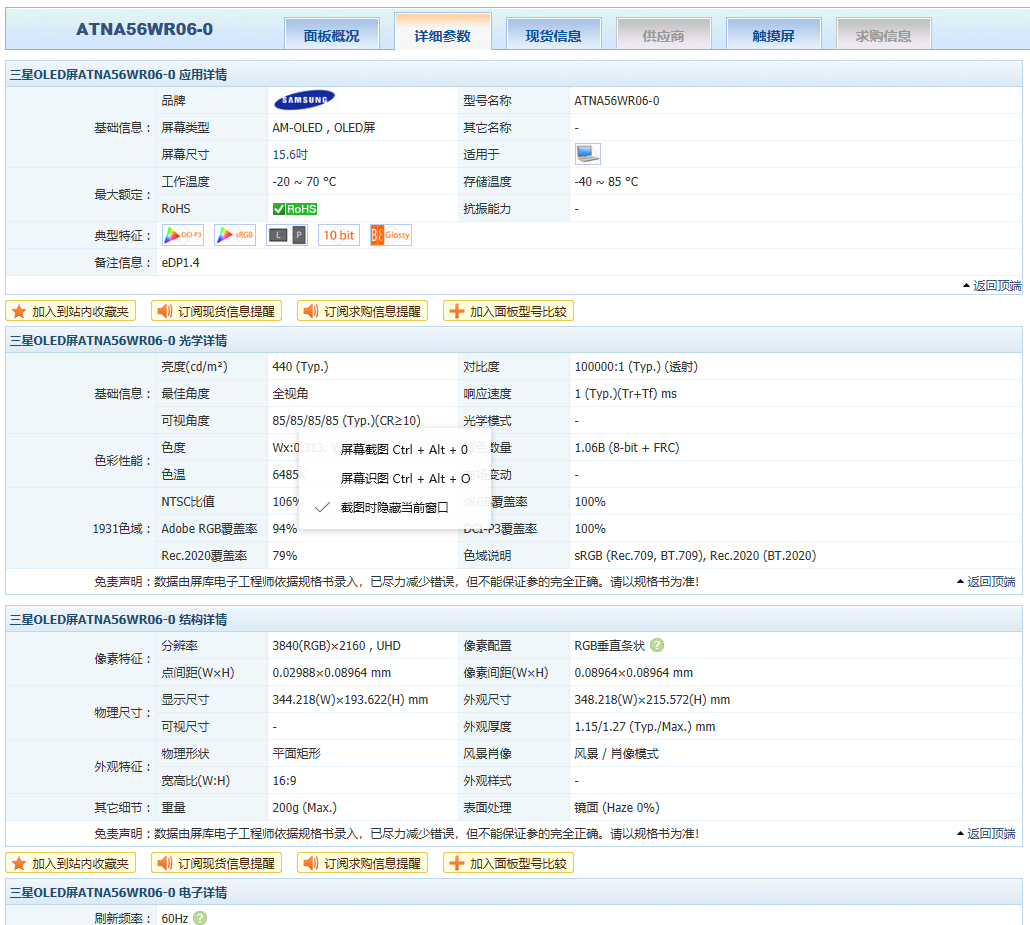Click the 85/85/85/85 (Typ.)(CR≥10) viewing angle value
1030x925 pixels.
click(346, 420)
